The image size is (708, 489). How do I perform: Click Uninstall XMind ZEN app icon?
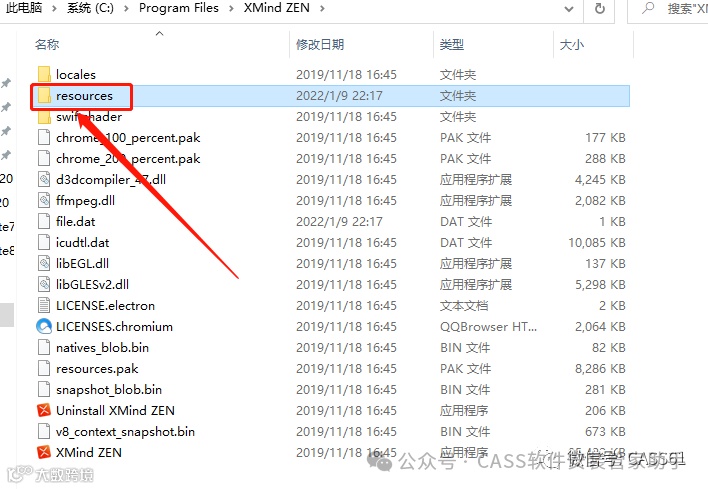coord(44,410)
